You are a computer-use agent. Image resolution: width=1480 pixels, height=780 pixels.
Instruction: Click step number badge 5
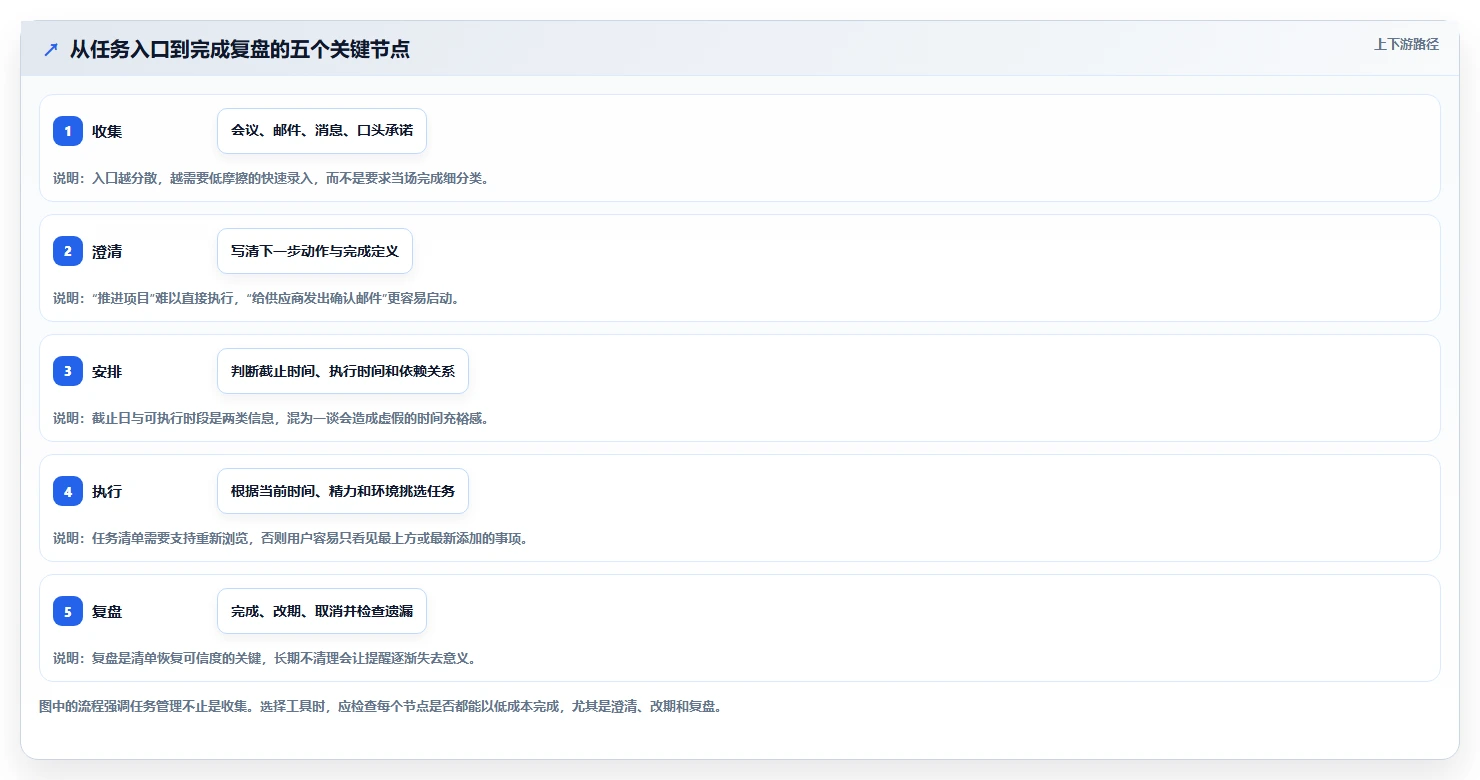click(68, 611)
